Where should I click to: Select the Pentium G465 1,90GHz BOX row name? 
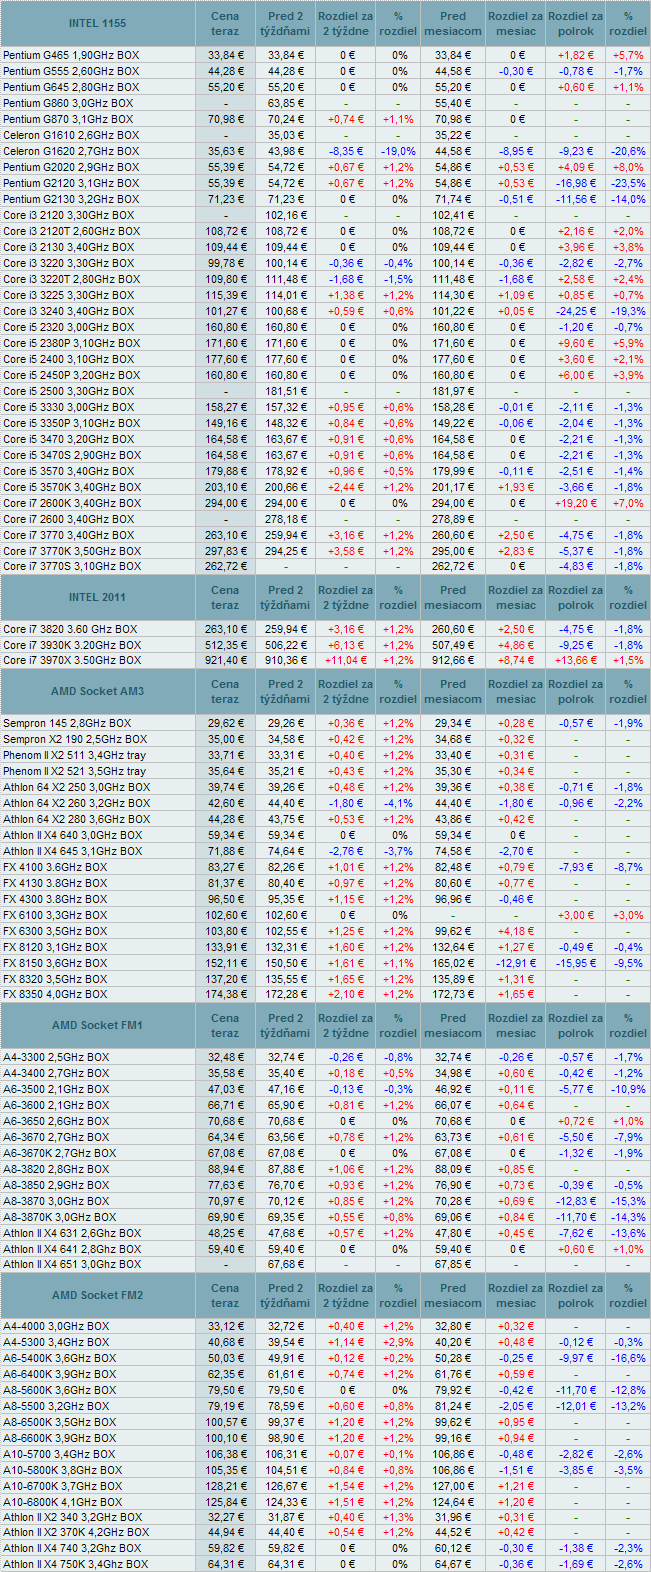pyautogui.click(x=71, y=55)
